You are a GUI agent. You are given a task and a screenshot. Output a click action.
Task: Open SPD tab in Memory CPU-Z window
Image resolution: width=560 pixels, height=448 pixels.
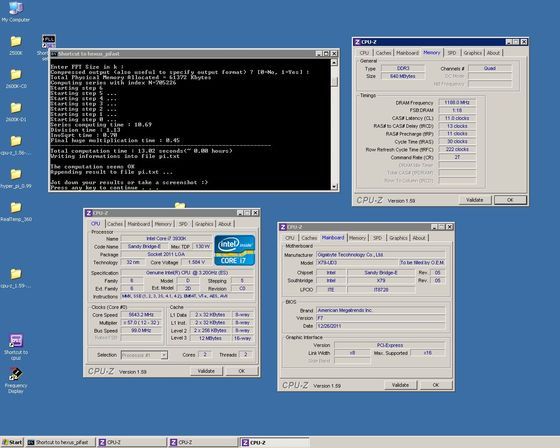452,53
